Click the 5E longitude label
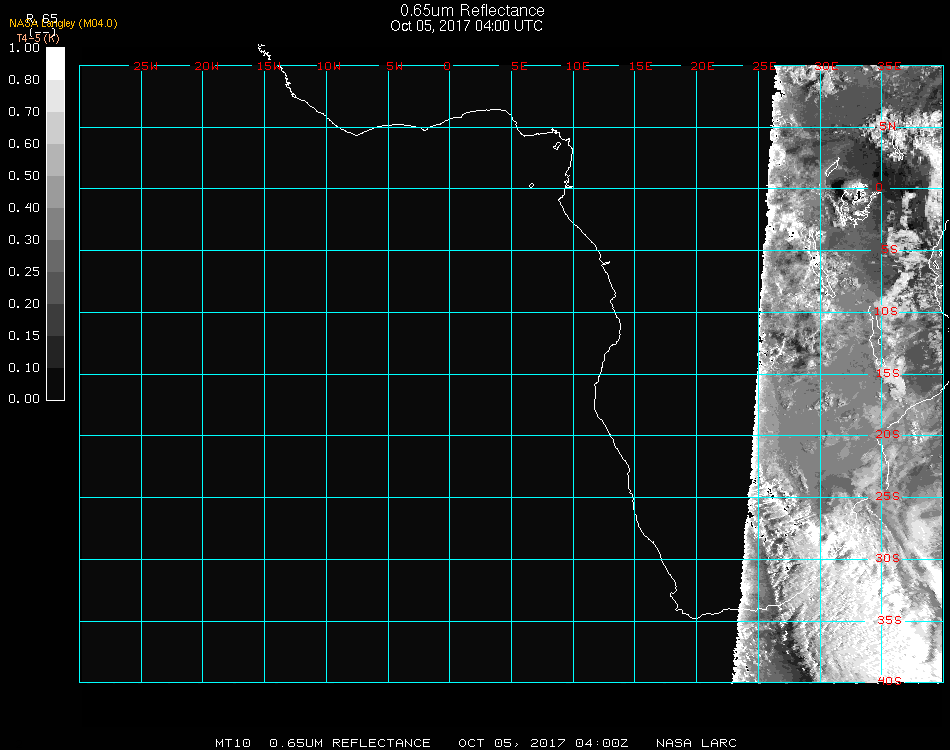The width and height of the screenshot is (950, 750). [x=519, y=67]
